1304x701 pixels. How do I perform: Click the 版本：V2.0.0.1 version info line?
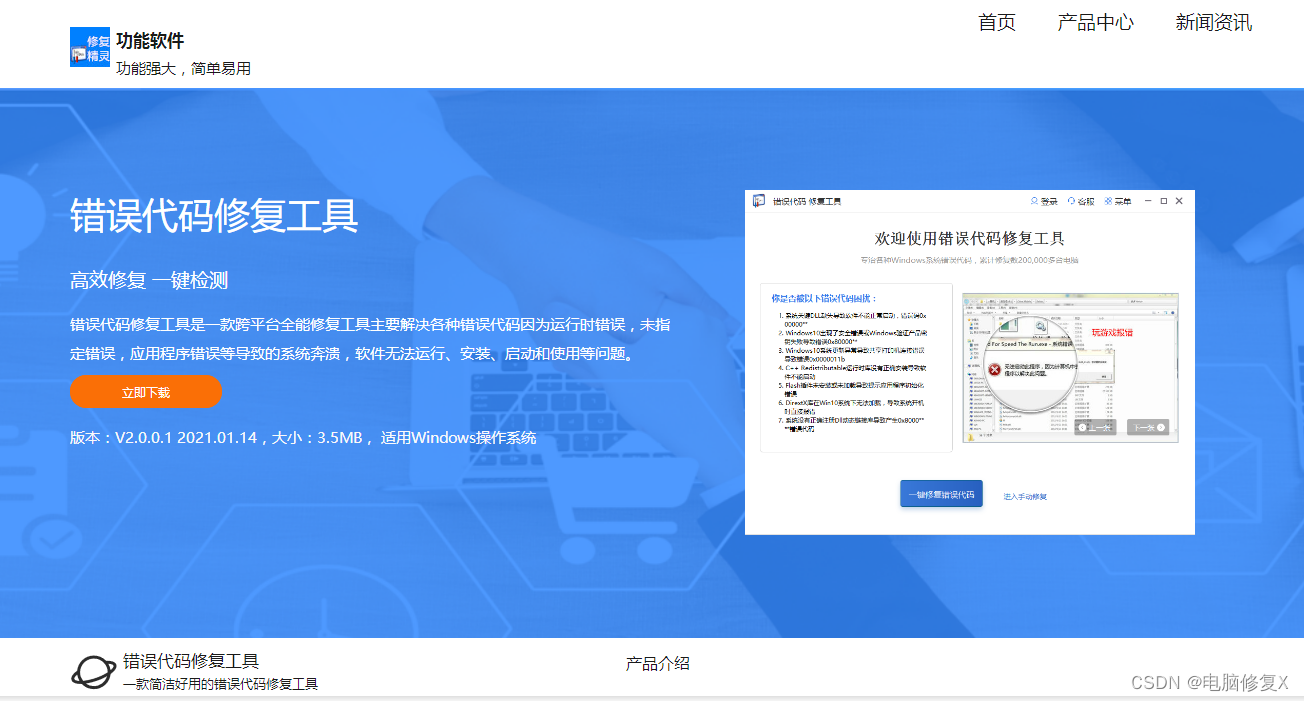click(x=303, y=438)
